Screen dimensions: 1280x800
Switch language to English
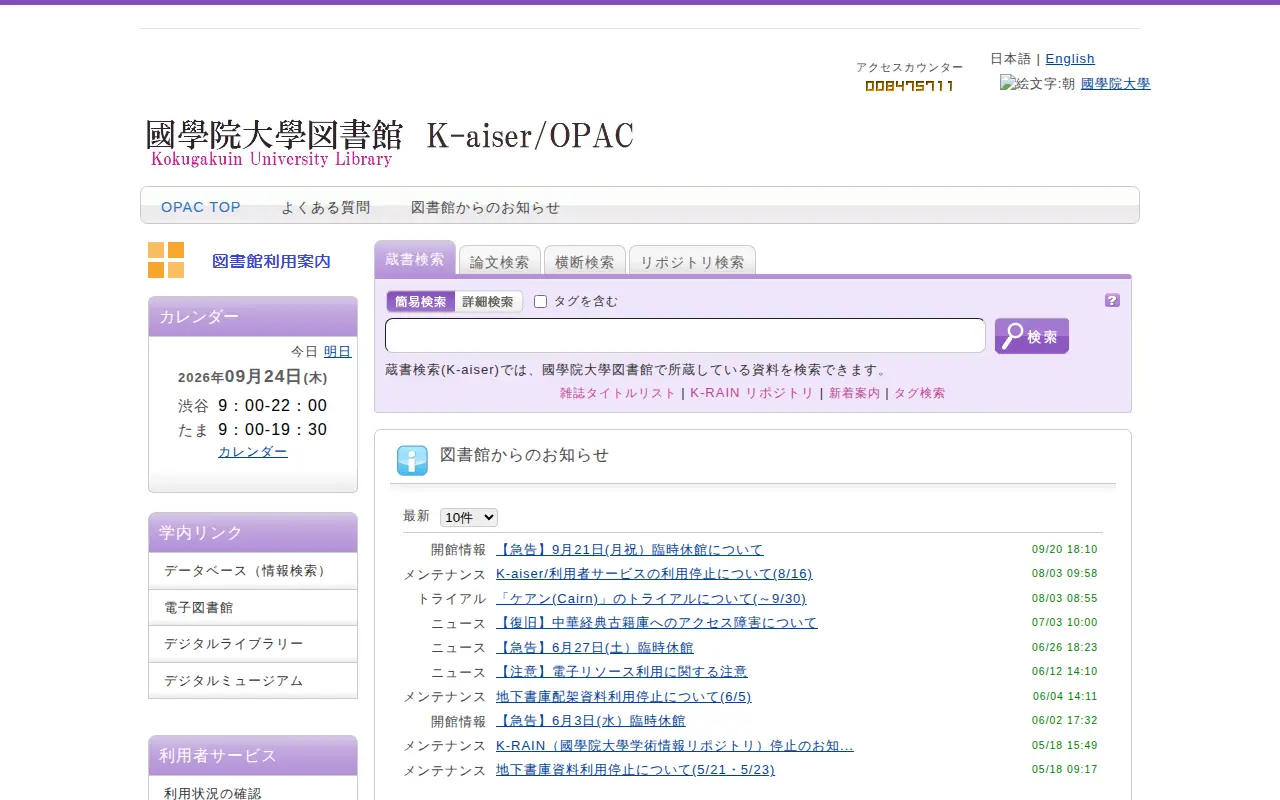(1070, 59)
